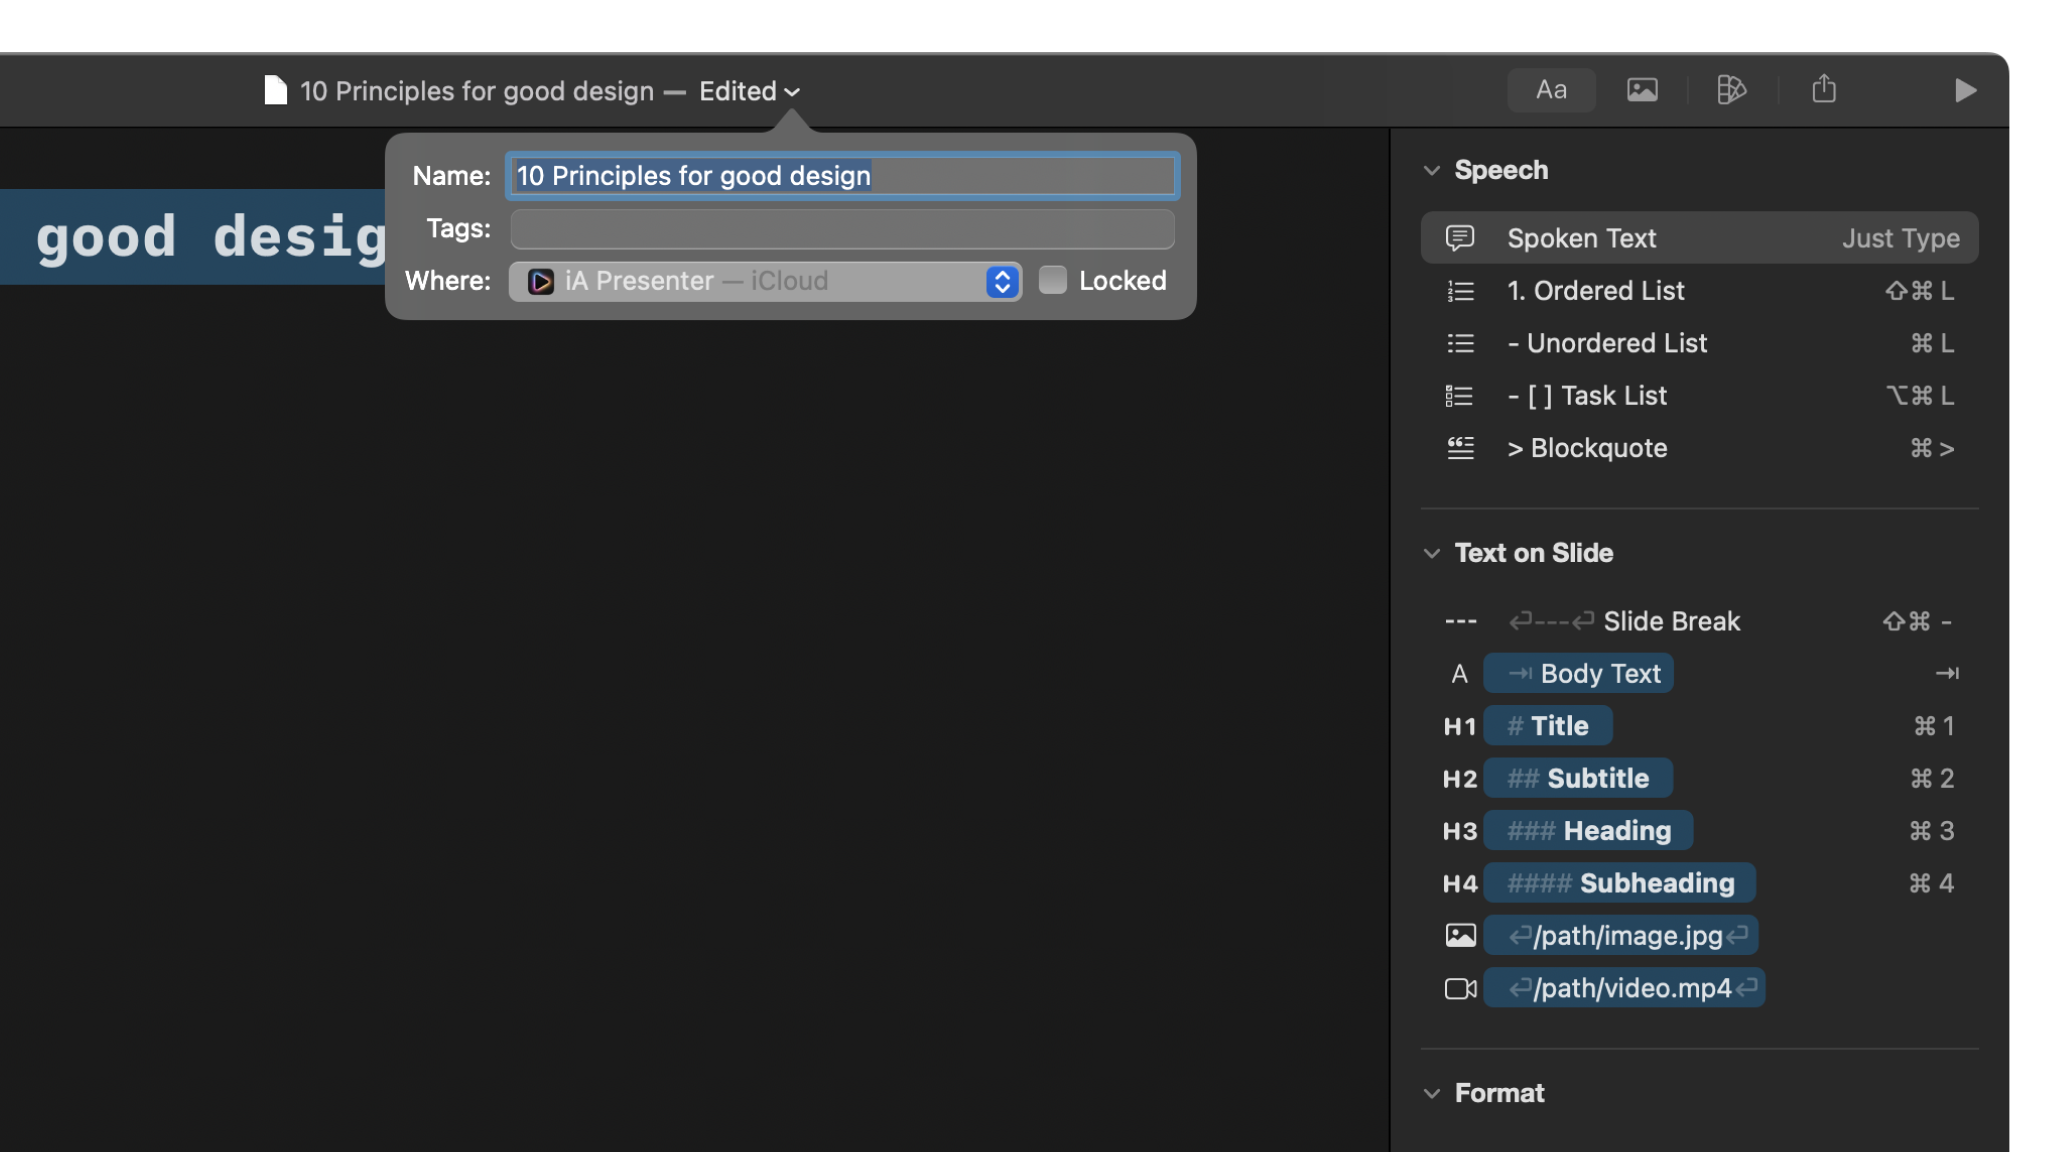
Task: Open the Where location dropdown
Action: pyautogui.click(x=999, y=281)
